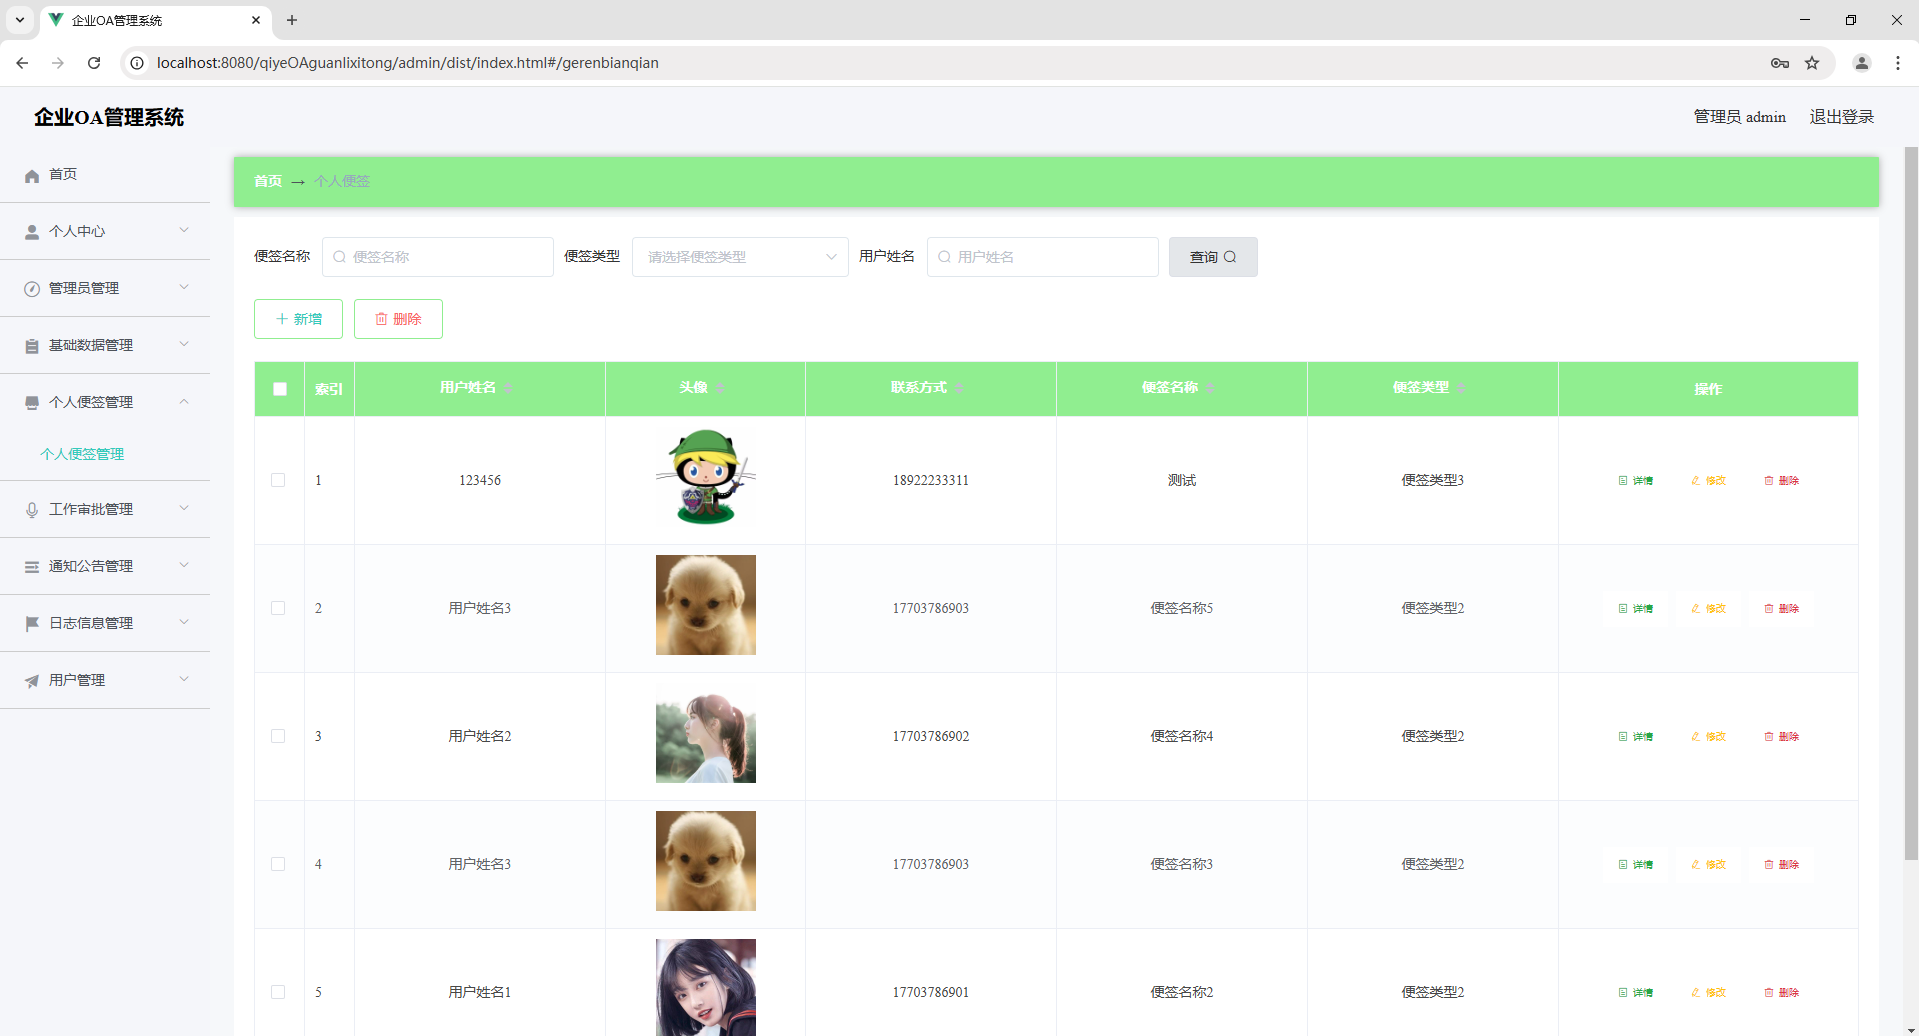Open the 请选择便签类型 dropdown
Image resolution: width=1919 pixels, height=1036 pixels.
pyautogui.click(x=740, y=256)
